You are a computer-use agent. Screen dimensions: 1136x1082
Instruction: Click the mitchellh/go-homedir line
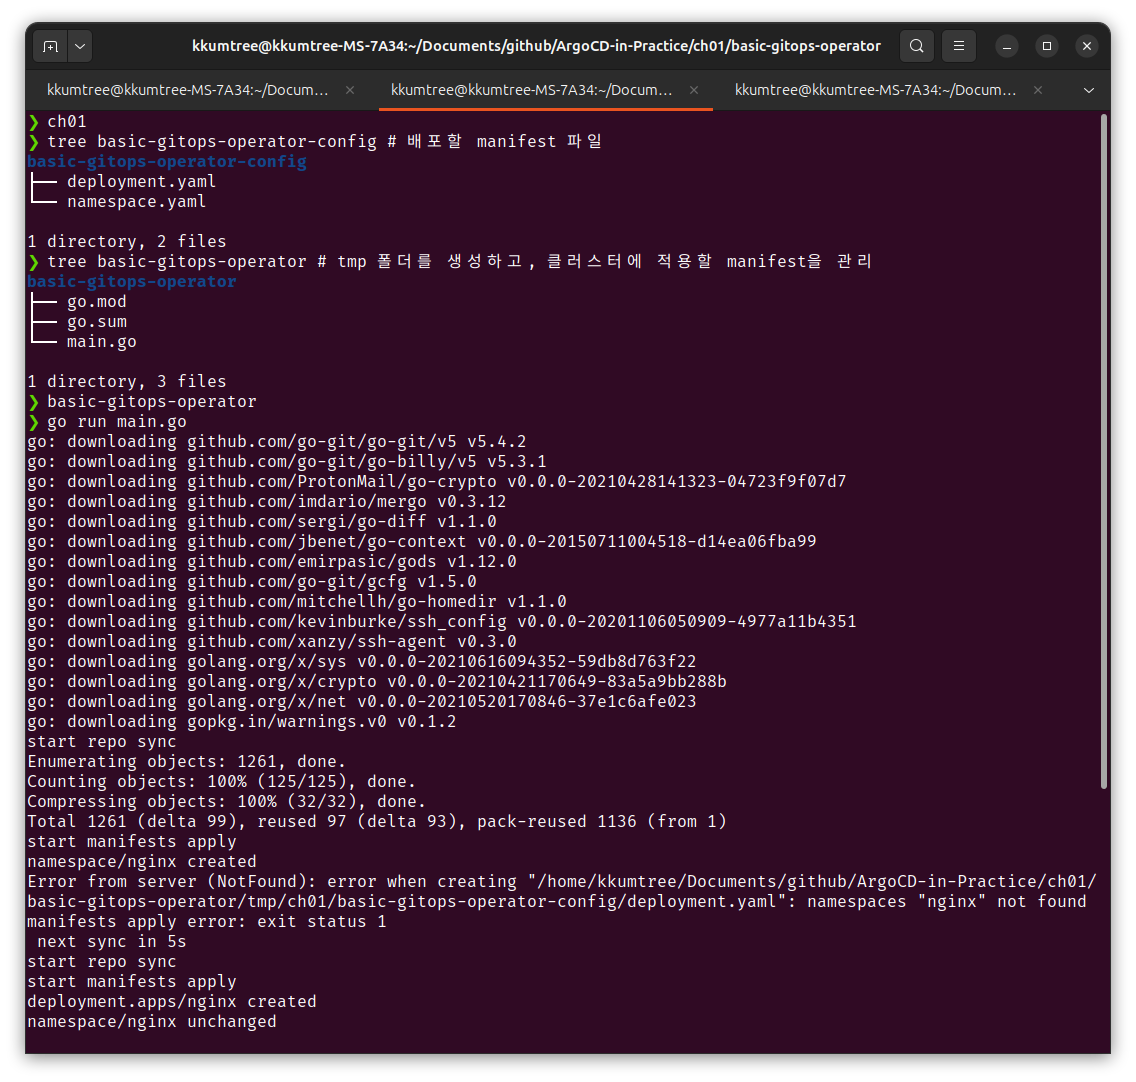click(296, 602)
